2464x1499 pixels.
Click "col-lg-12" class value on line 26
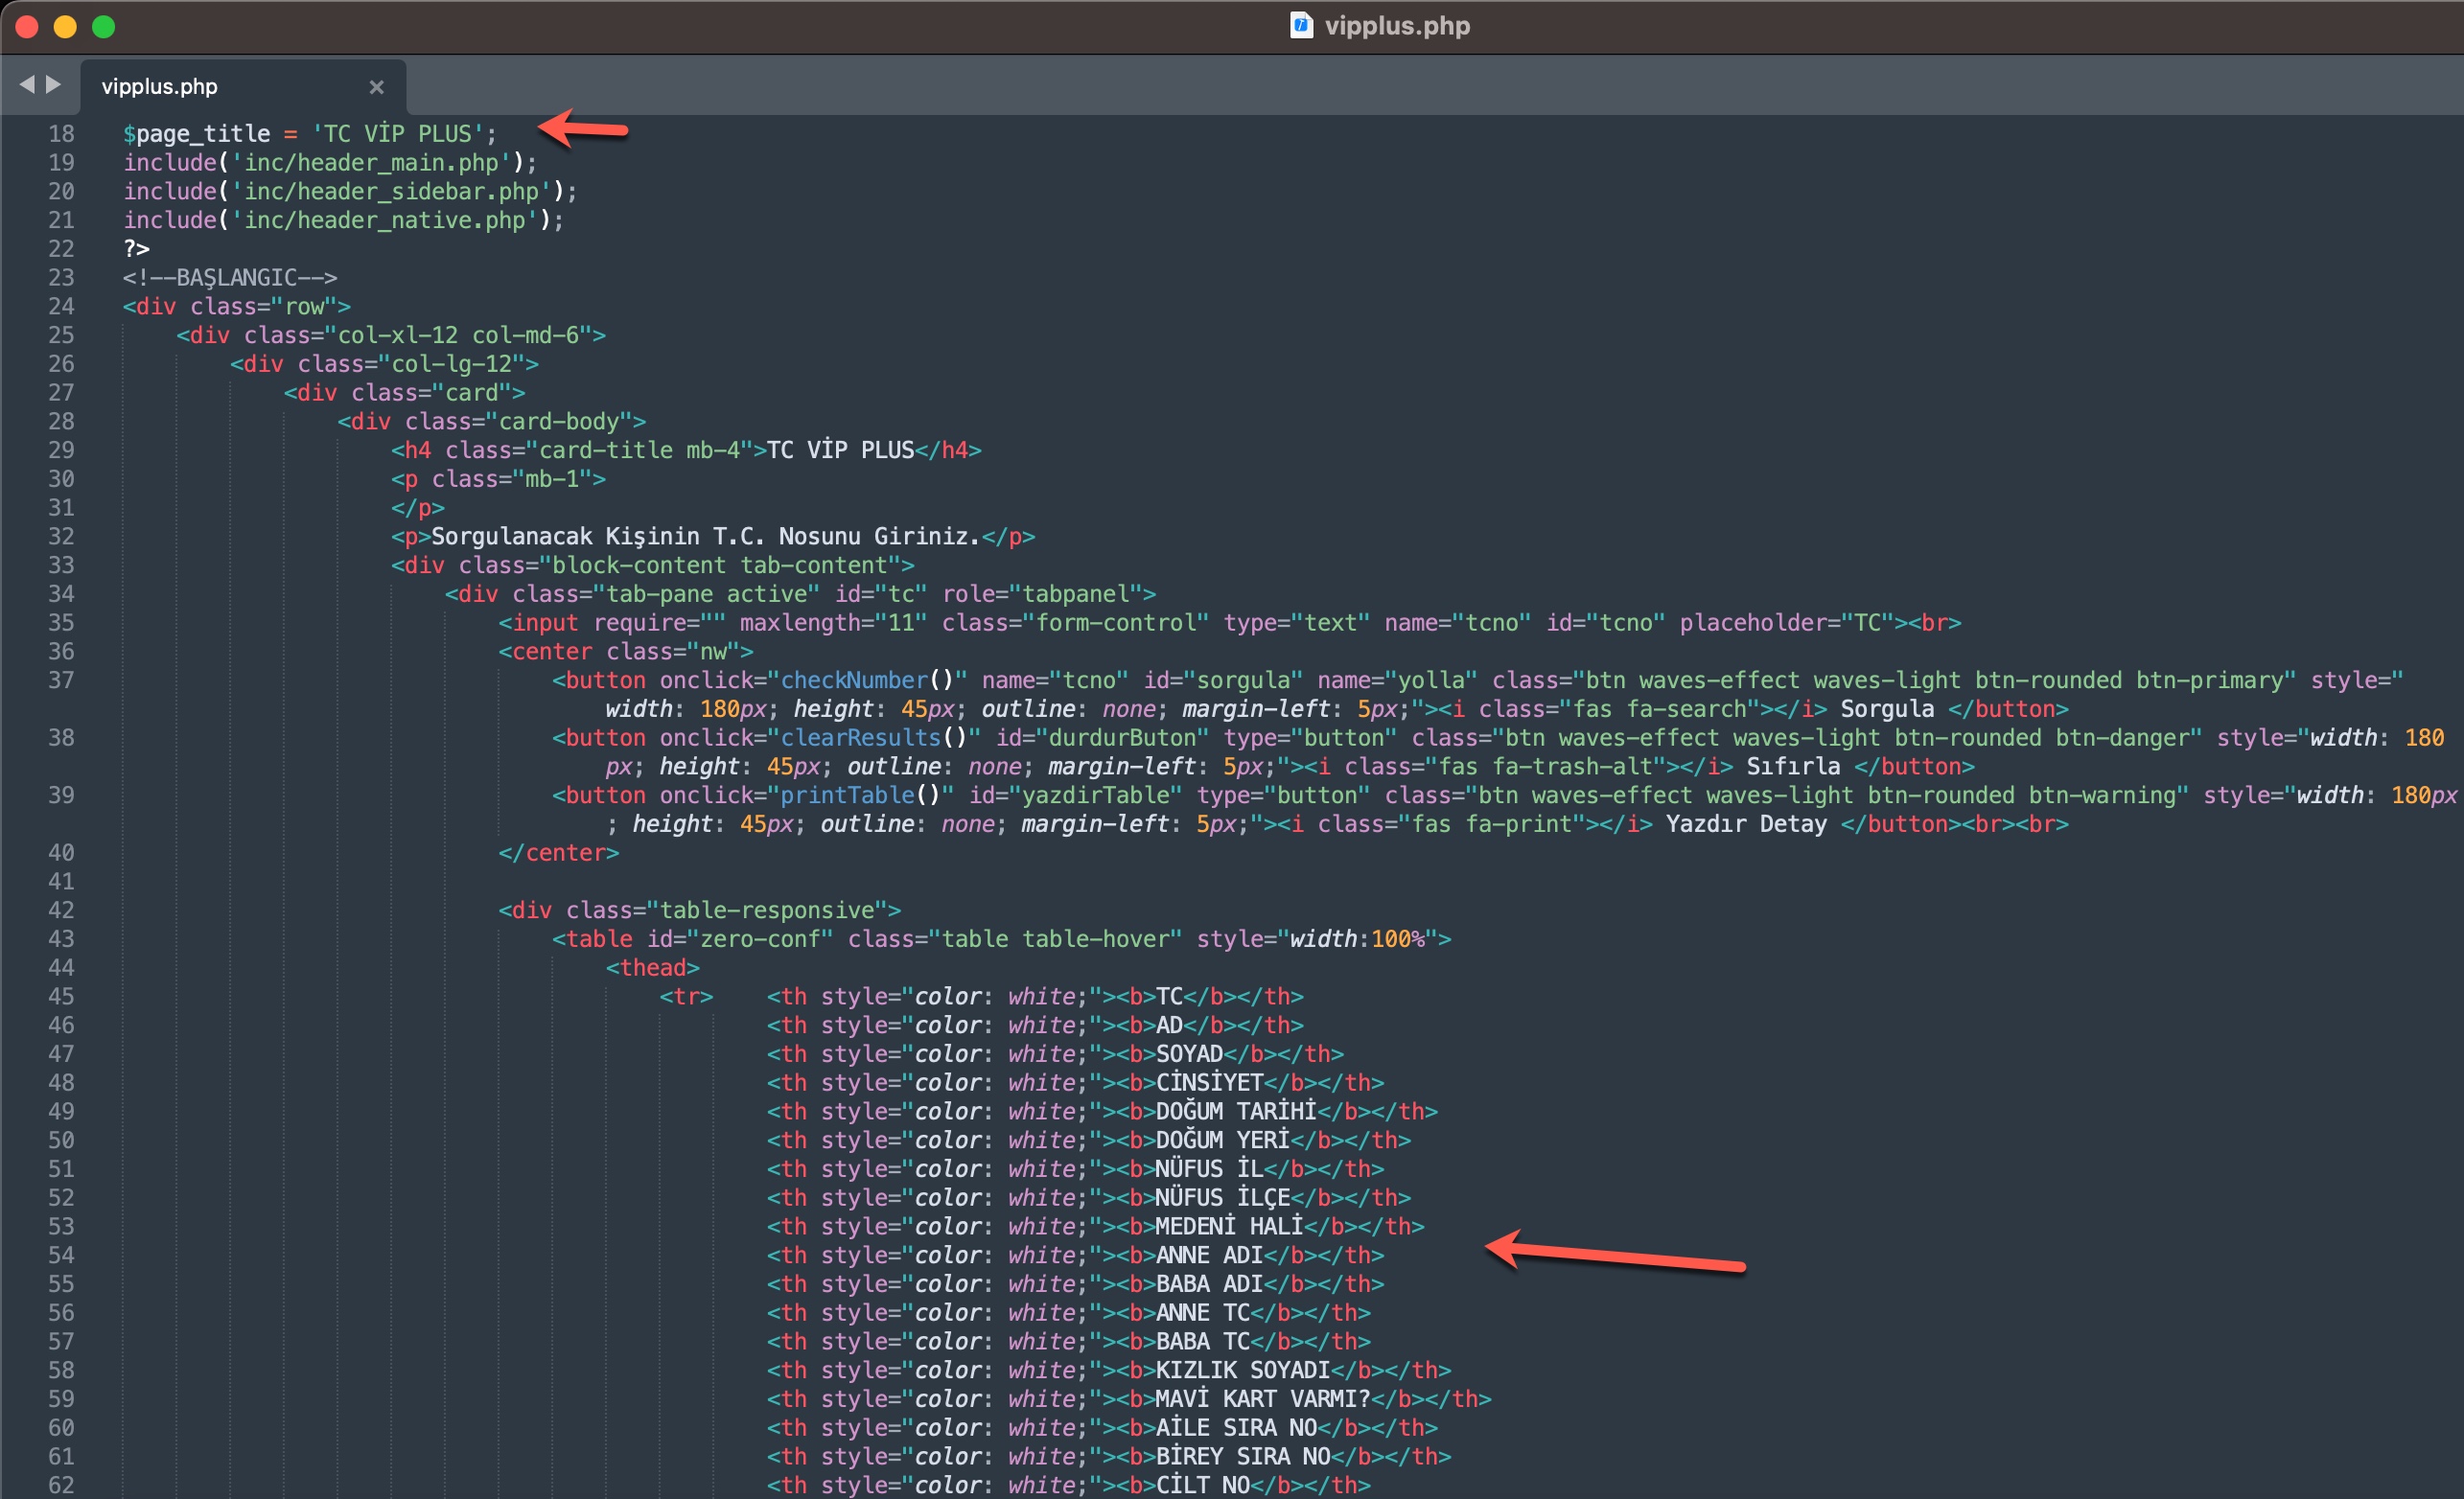point(451,364)
